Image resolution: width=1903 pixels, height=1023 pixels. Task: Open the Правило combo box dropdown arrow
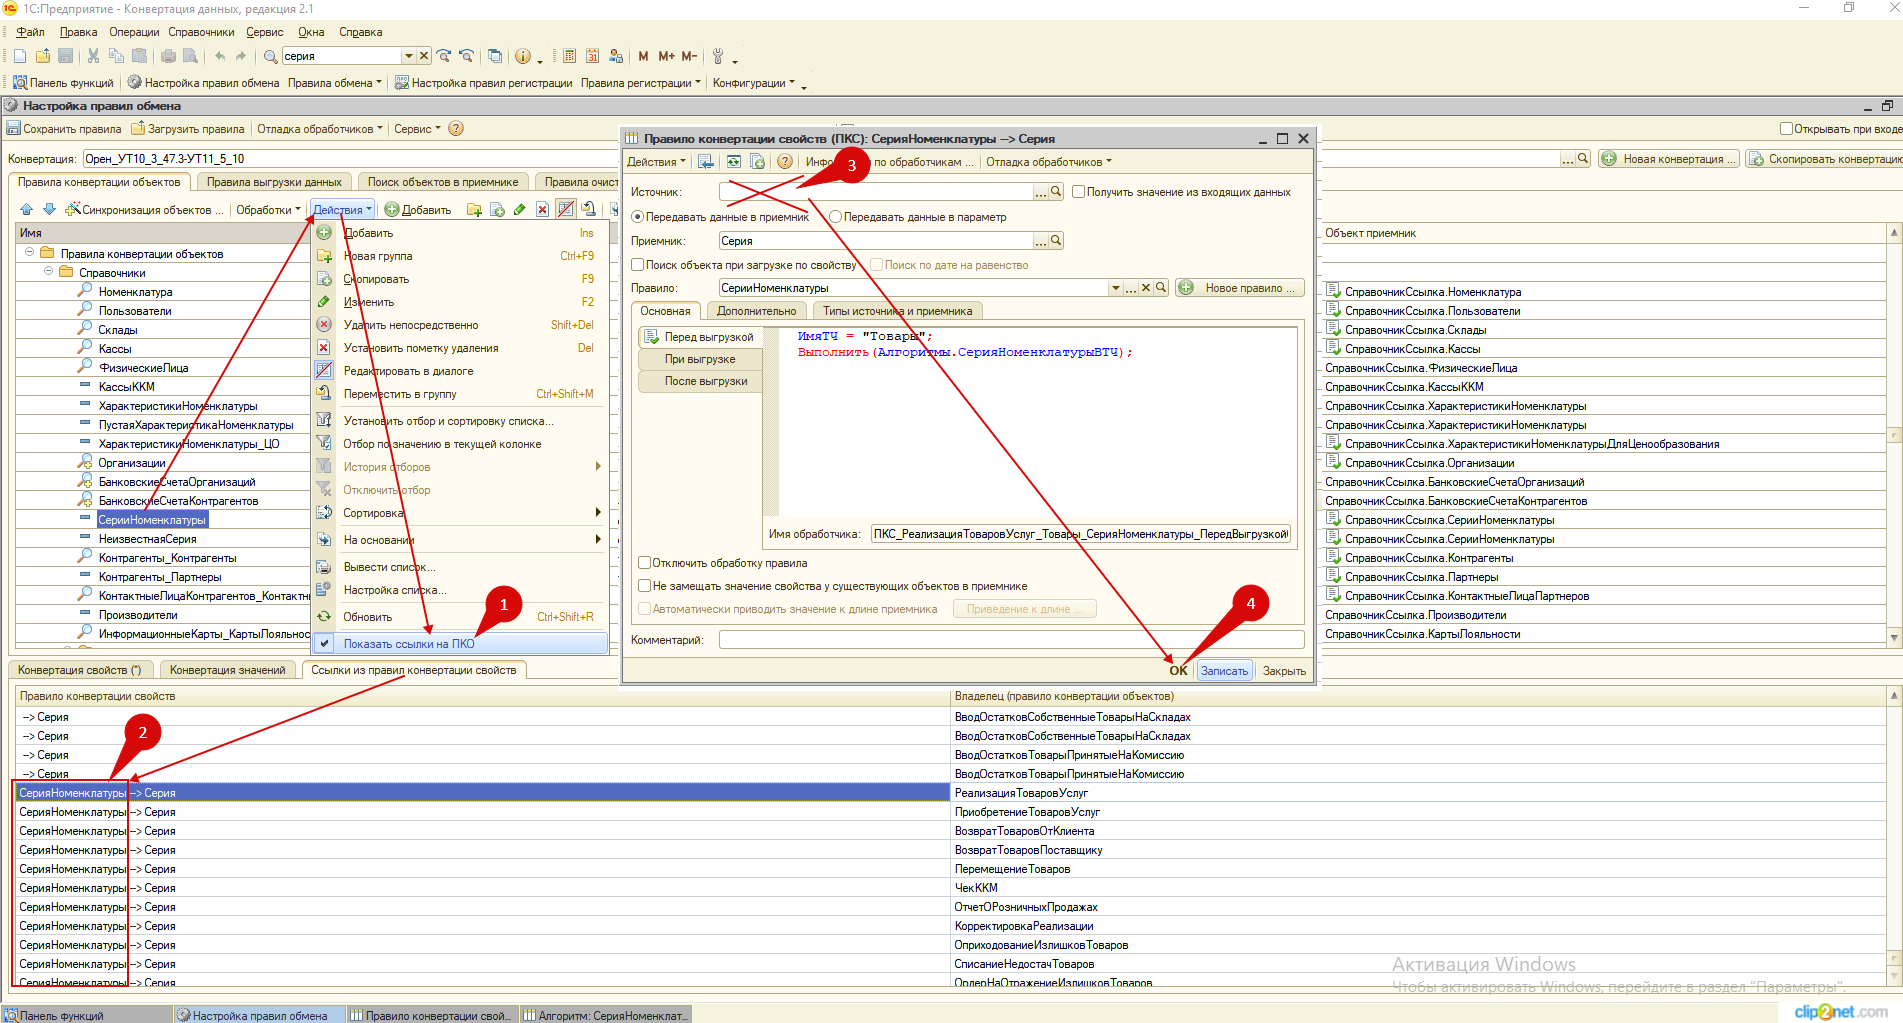coord(1115,288)
